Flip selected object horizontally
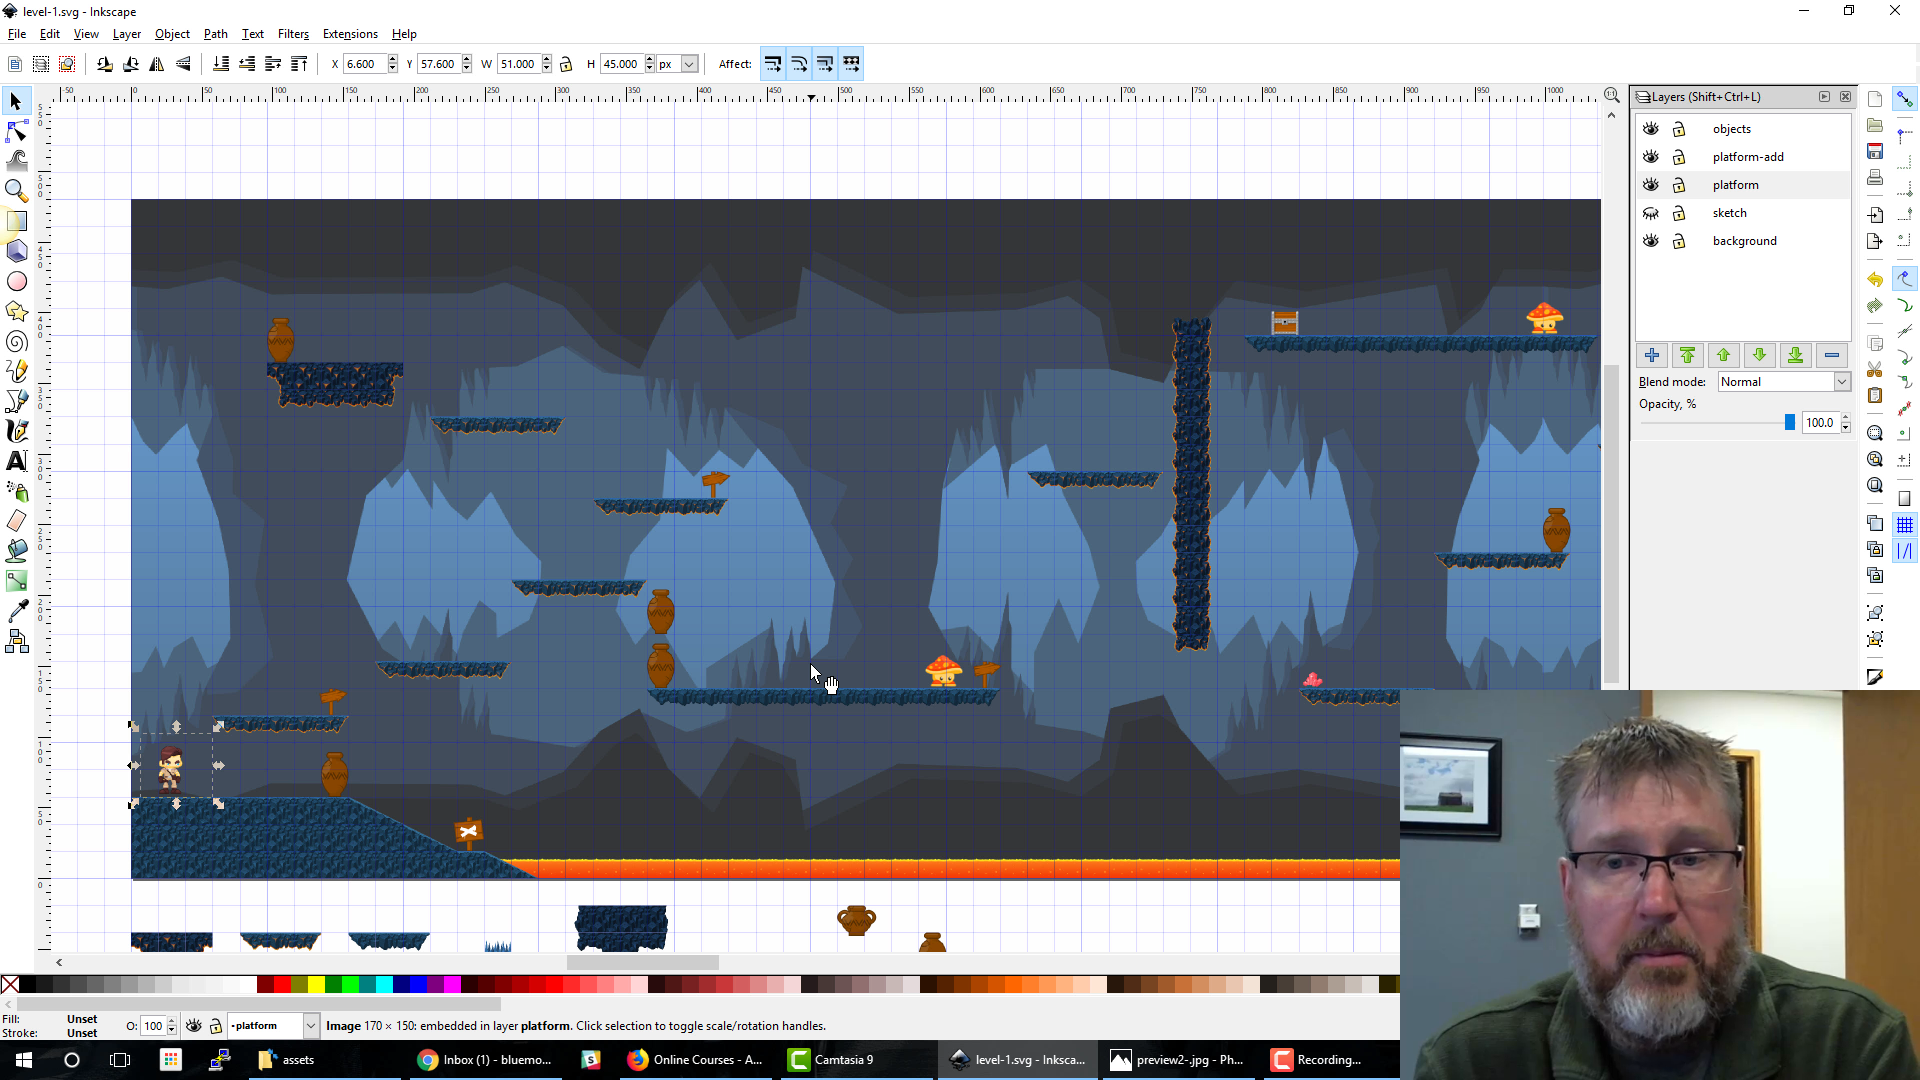 tap(157, 64)
